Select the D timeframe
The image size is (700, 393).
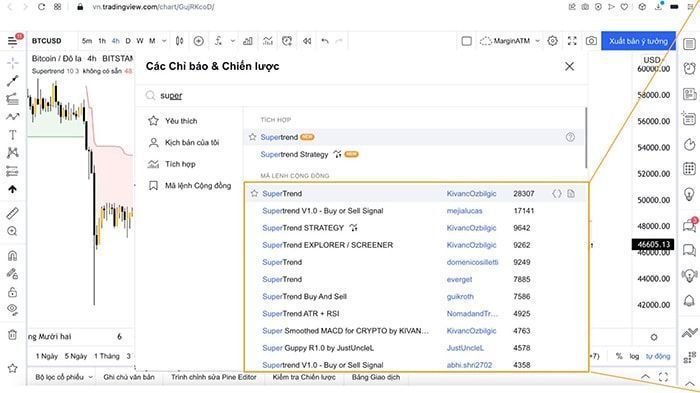tap(128, 41)
